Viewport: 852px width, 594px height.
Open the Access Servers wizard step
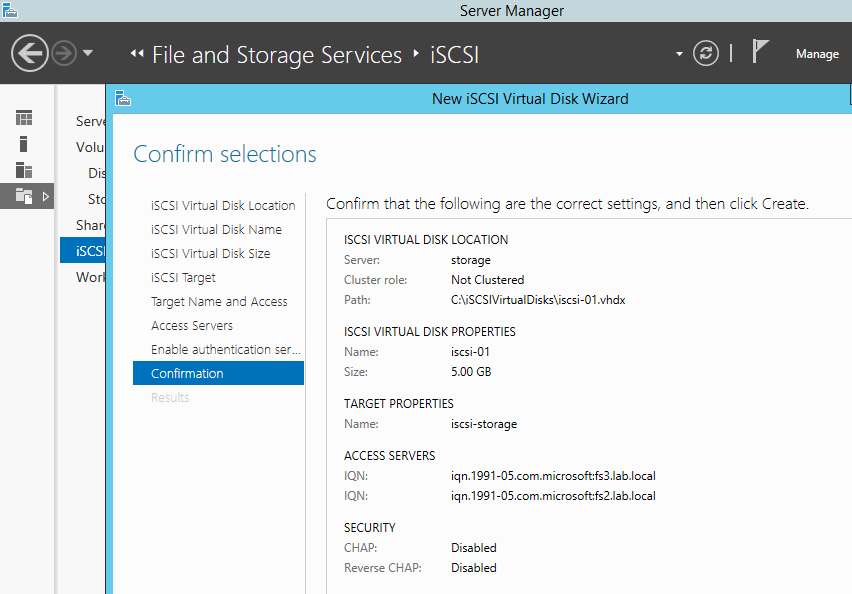192,325
